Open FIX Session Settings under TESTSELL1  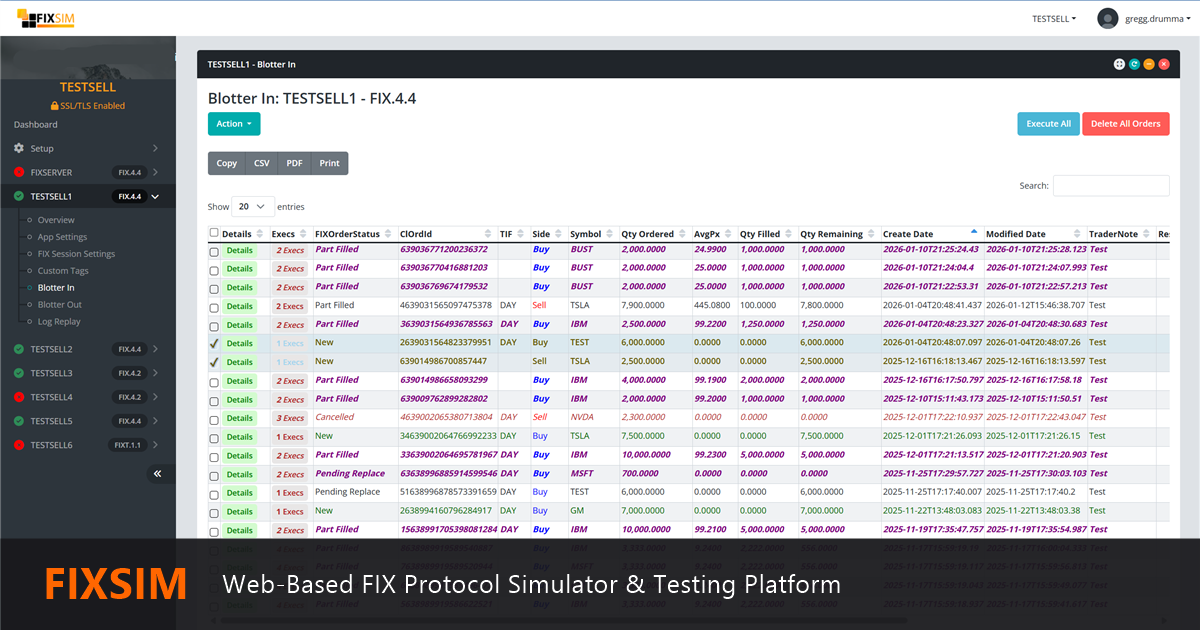pyautogui.click(x=76, y=254)
